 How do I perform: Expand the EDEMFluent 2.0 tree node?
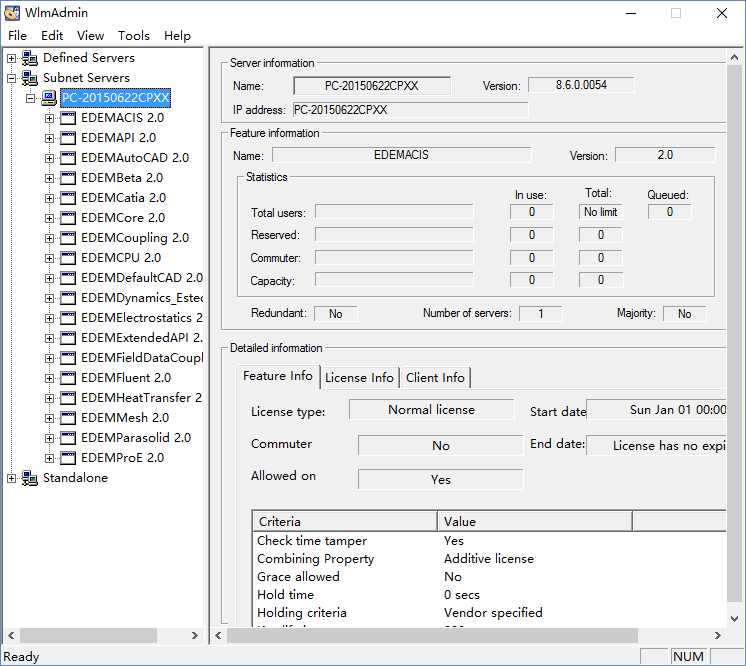pyautogui.click(x=49, y=378)
